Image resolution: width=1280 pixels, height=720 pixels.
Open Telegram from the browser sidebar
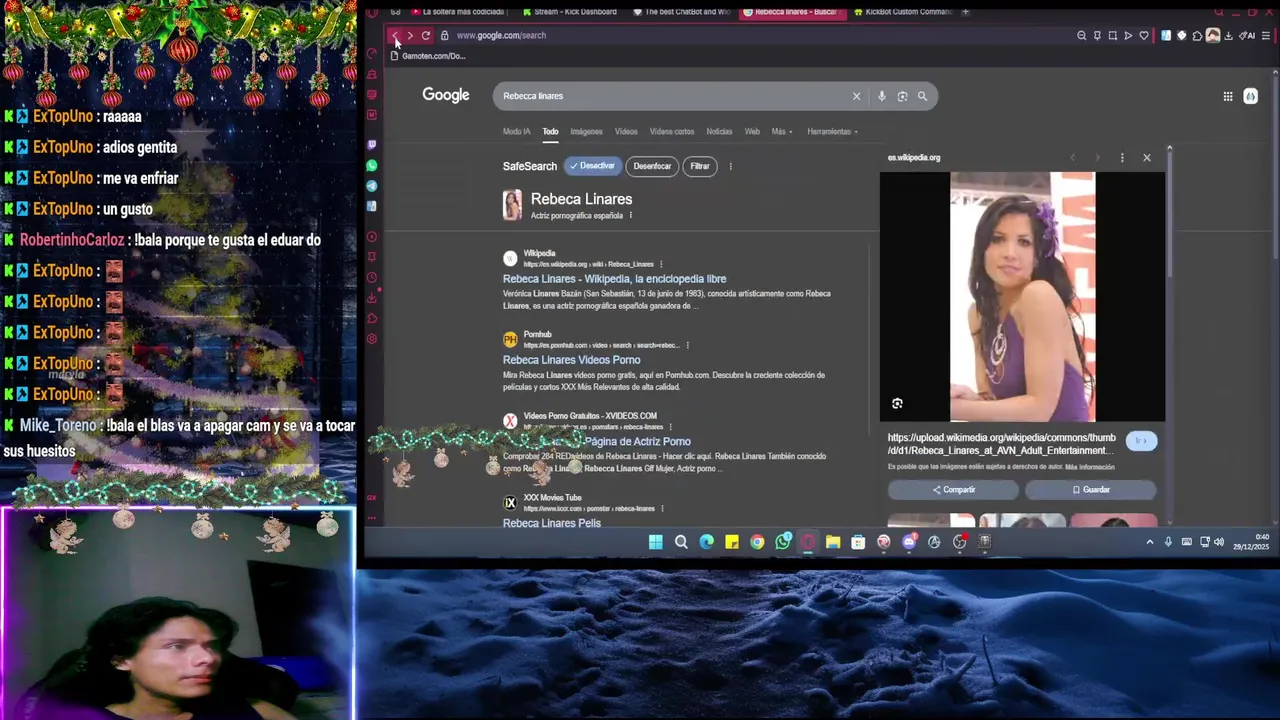[x=372, y=186]
